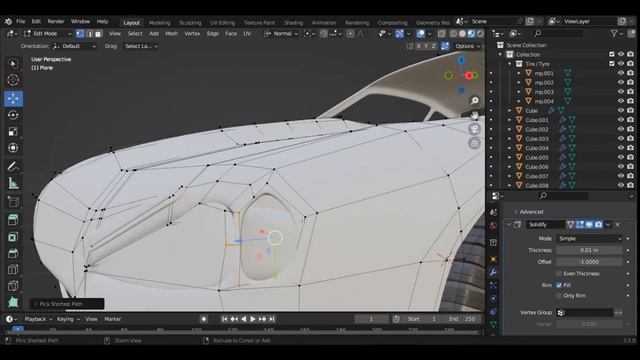Activate the Rotate tool
This screenshot has width=640, height=360.
pos(13,115)
